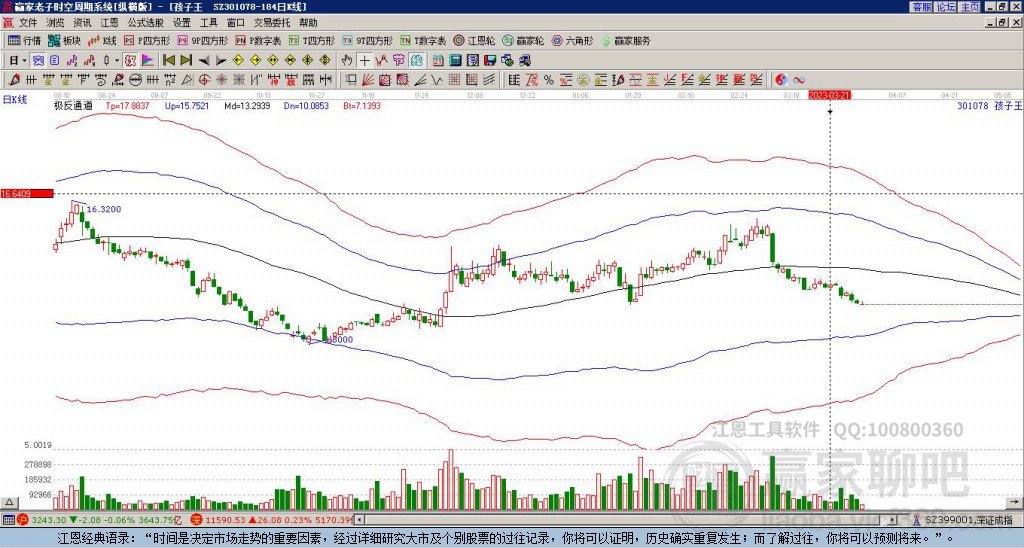1024x548 pixels.
Task: Click the 论坛 forum button
Action: 946,6
